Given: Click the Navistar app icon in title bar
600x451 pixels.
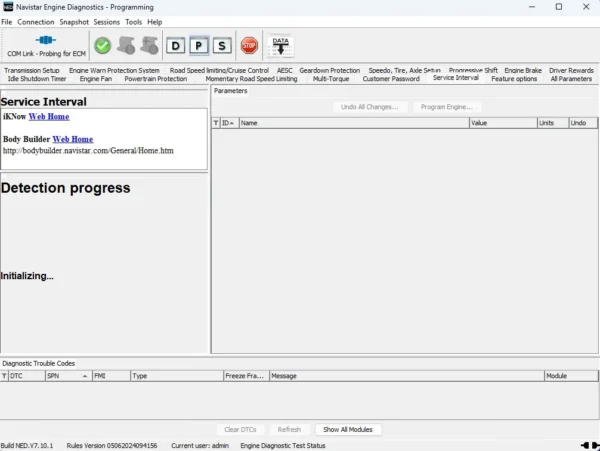Looking at the screenshot, I should click(x=8, y=7).
